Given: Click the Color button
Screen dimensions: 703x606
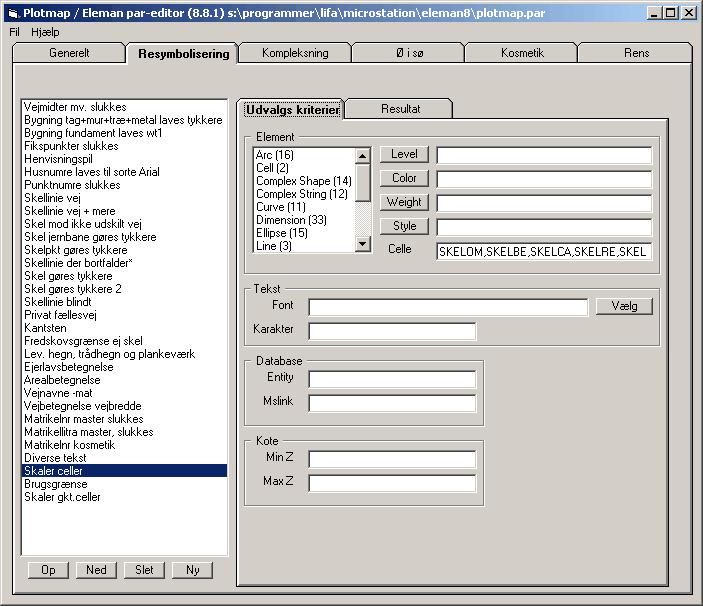Looking at the screenshot, I should tap(404, 178).
